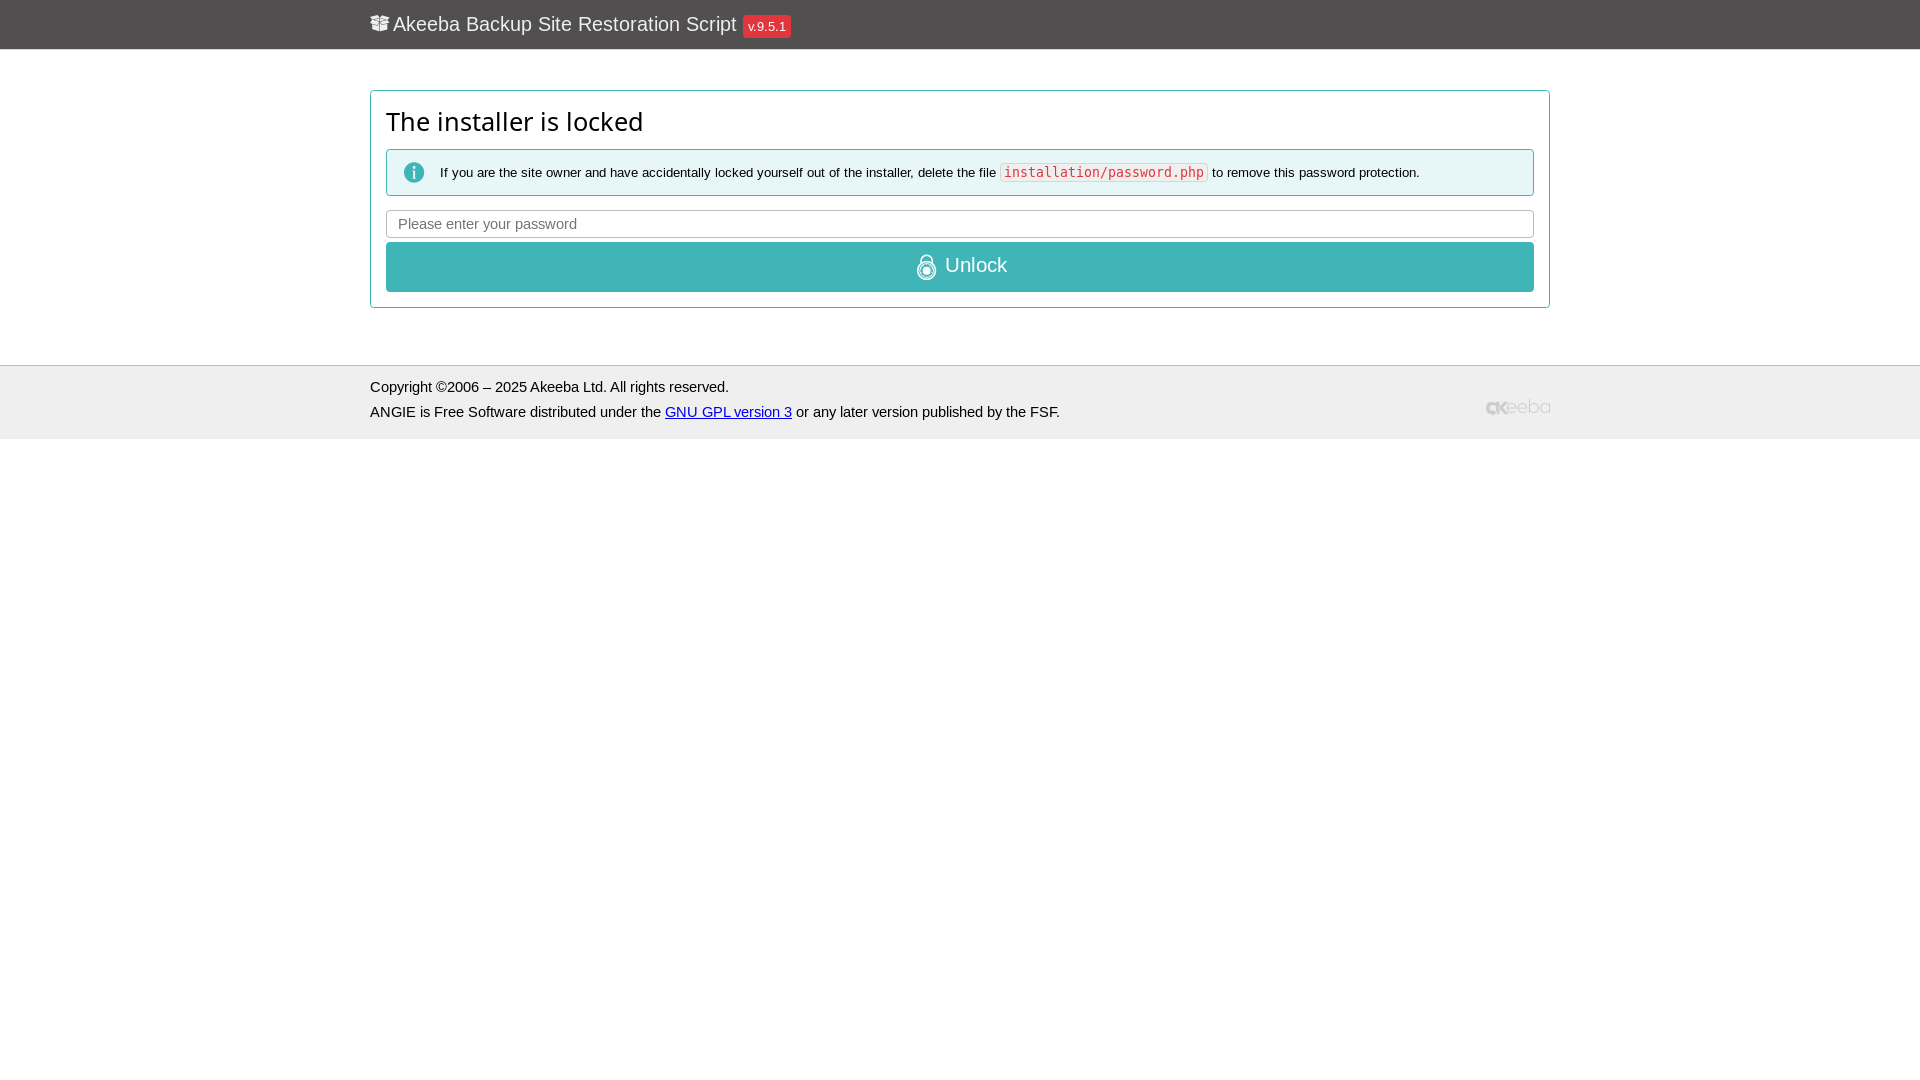Click 'The installer is locked' heading
This screenshot has width=1920, height=1080.
(515, 121)
